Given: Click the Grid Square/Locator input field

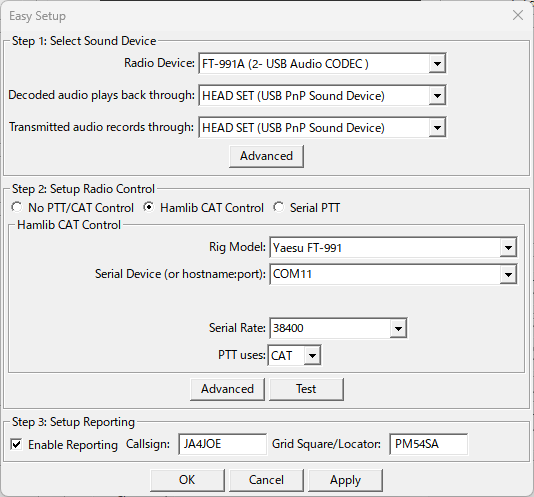Looking at the screenshot, I should 428,444.
